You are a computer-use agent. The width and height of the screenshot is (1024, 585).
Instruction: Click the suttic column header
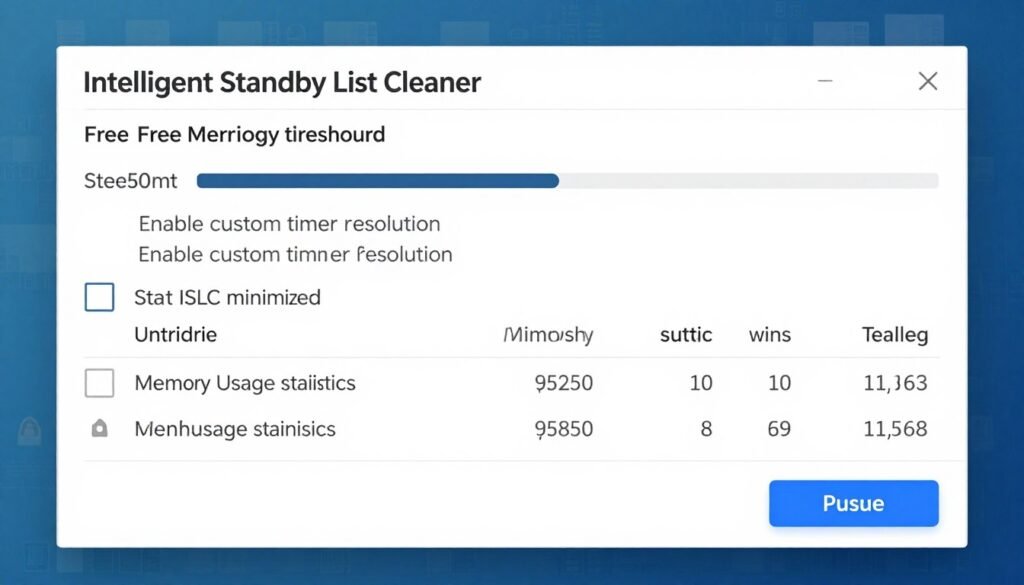[686, 335]
